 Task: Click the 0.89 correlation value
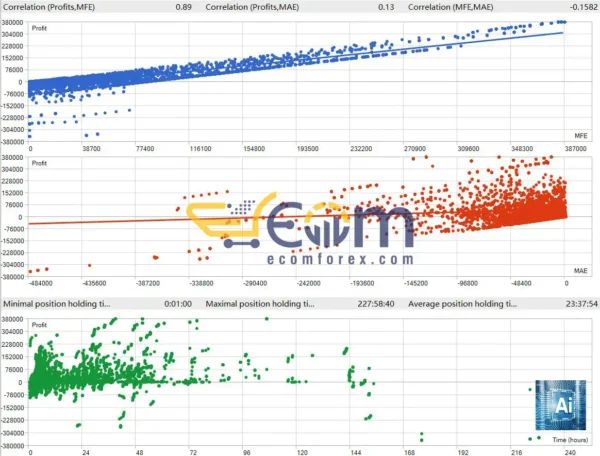tap(183, 7)
